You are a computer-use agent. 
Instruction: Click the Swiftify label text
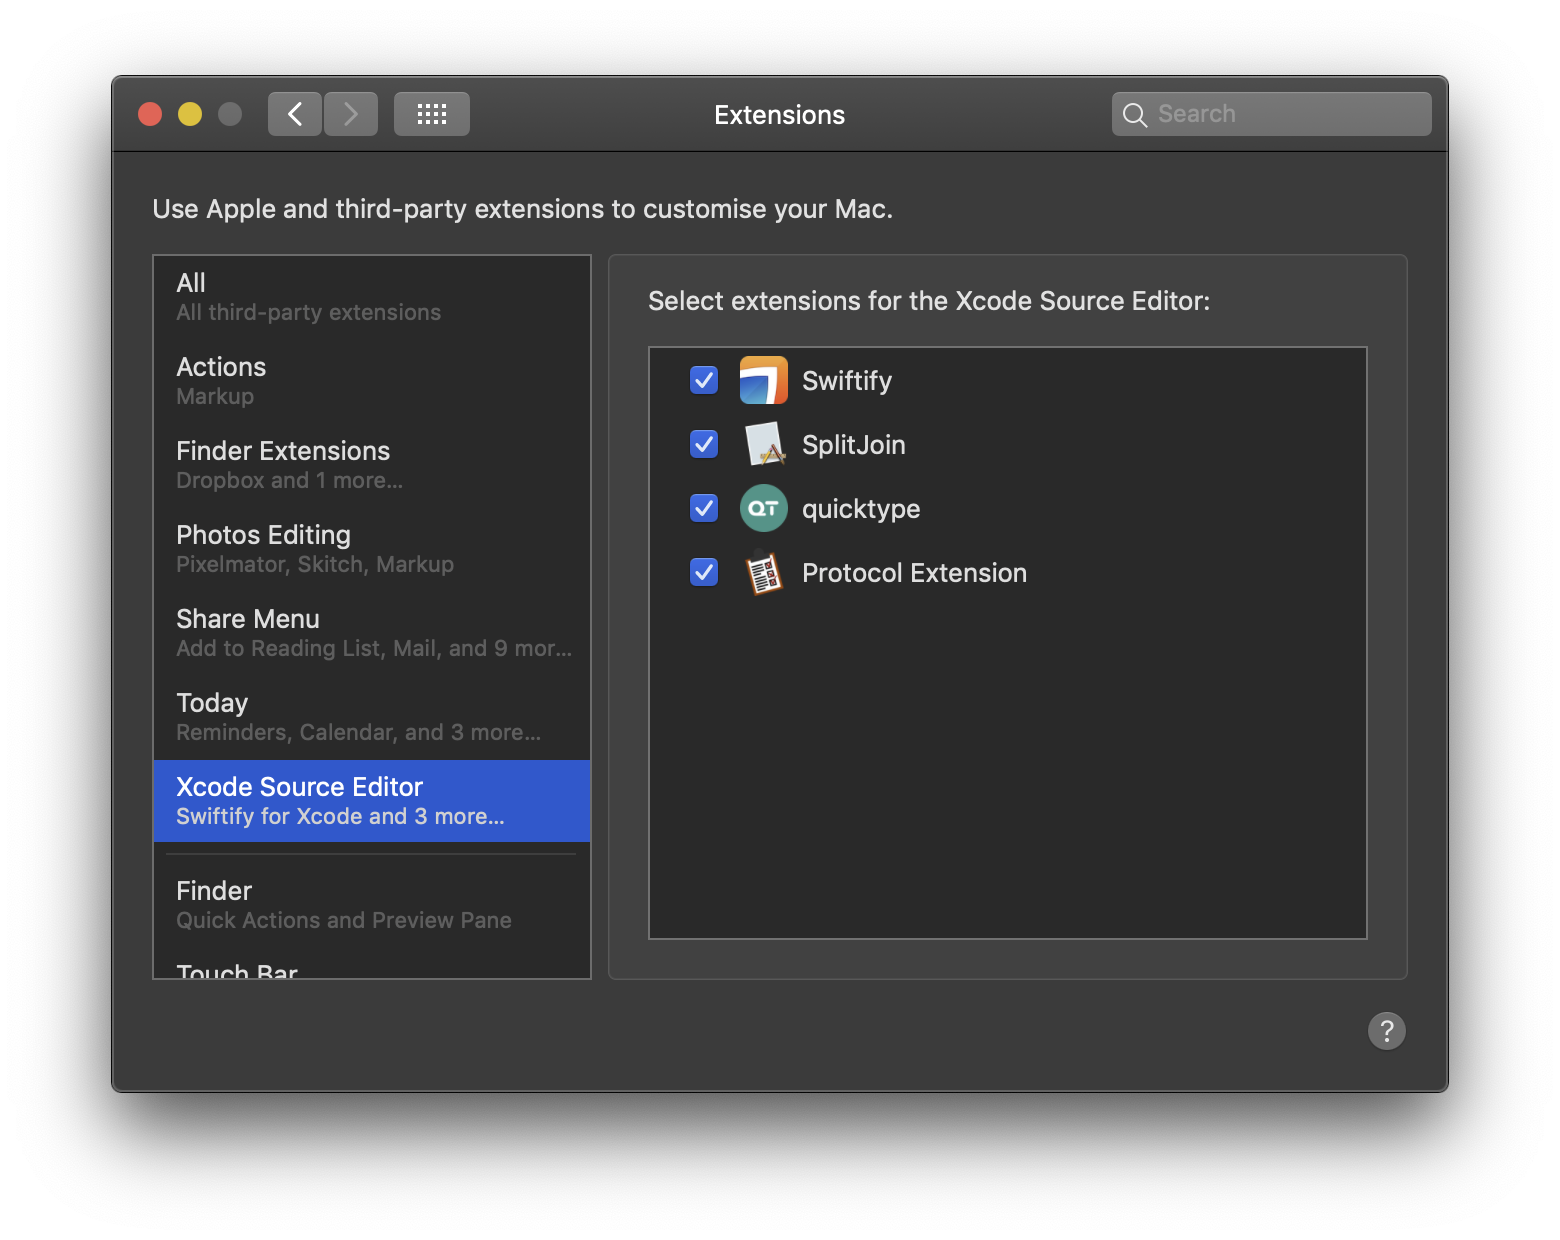847,381
